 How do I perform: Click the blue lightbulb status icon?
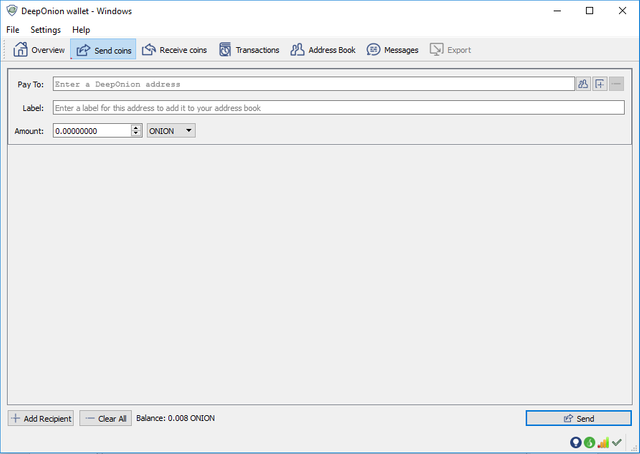click(x=576, y=442)
